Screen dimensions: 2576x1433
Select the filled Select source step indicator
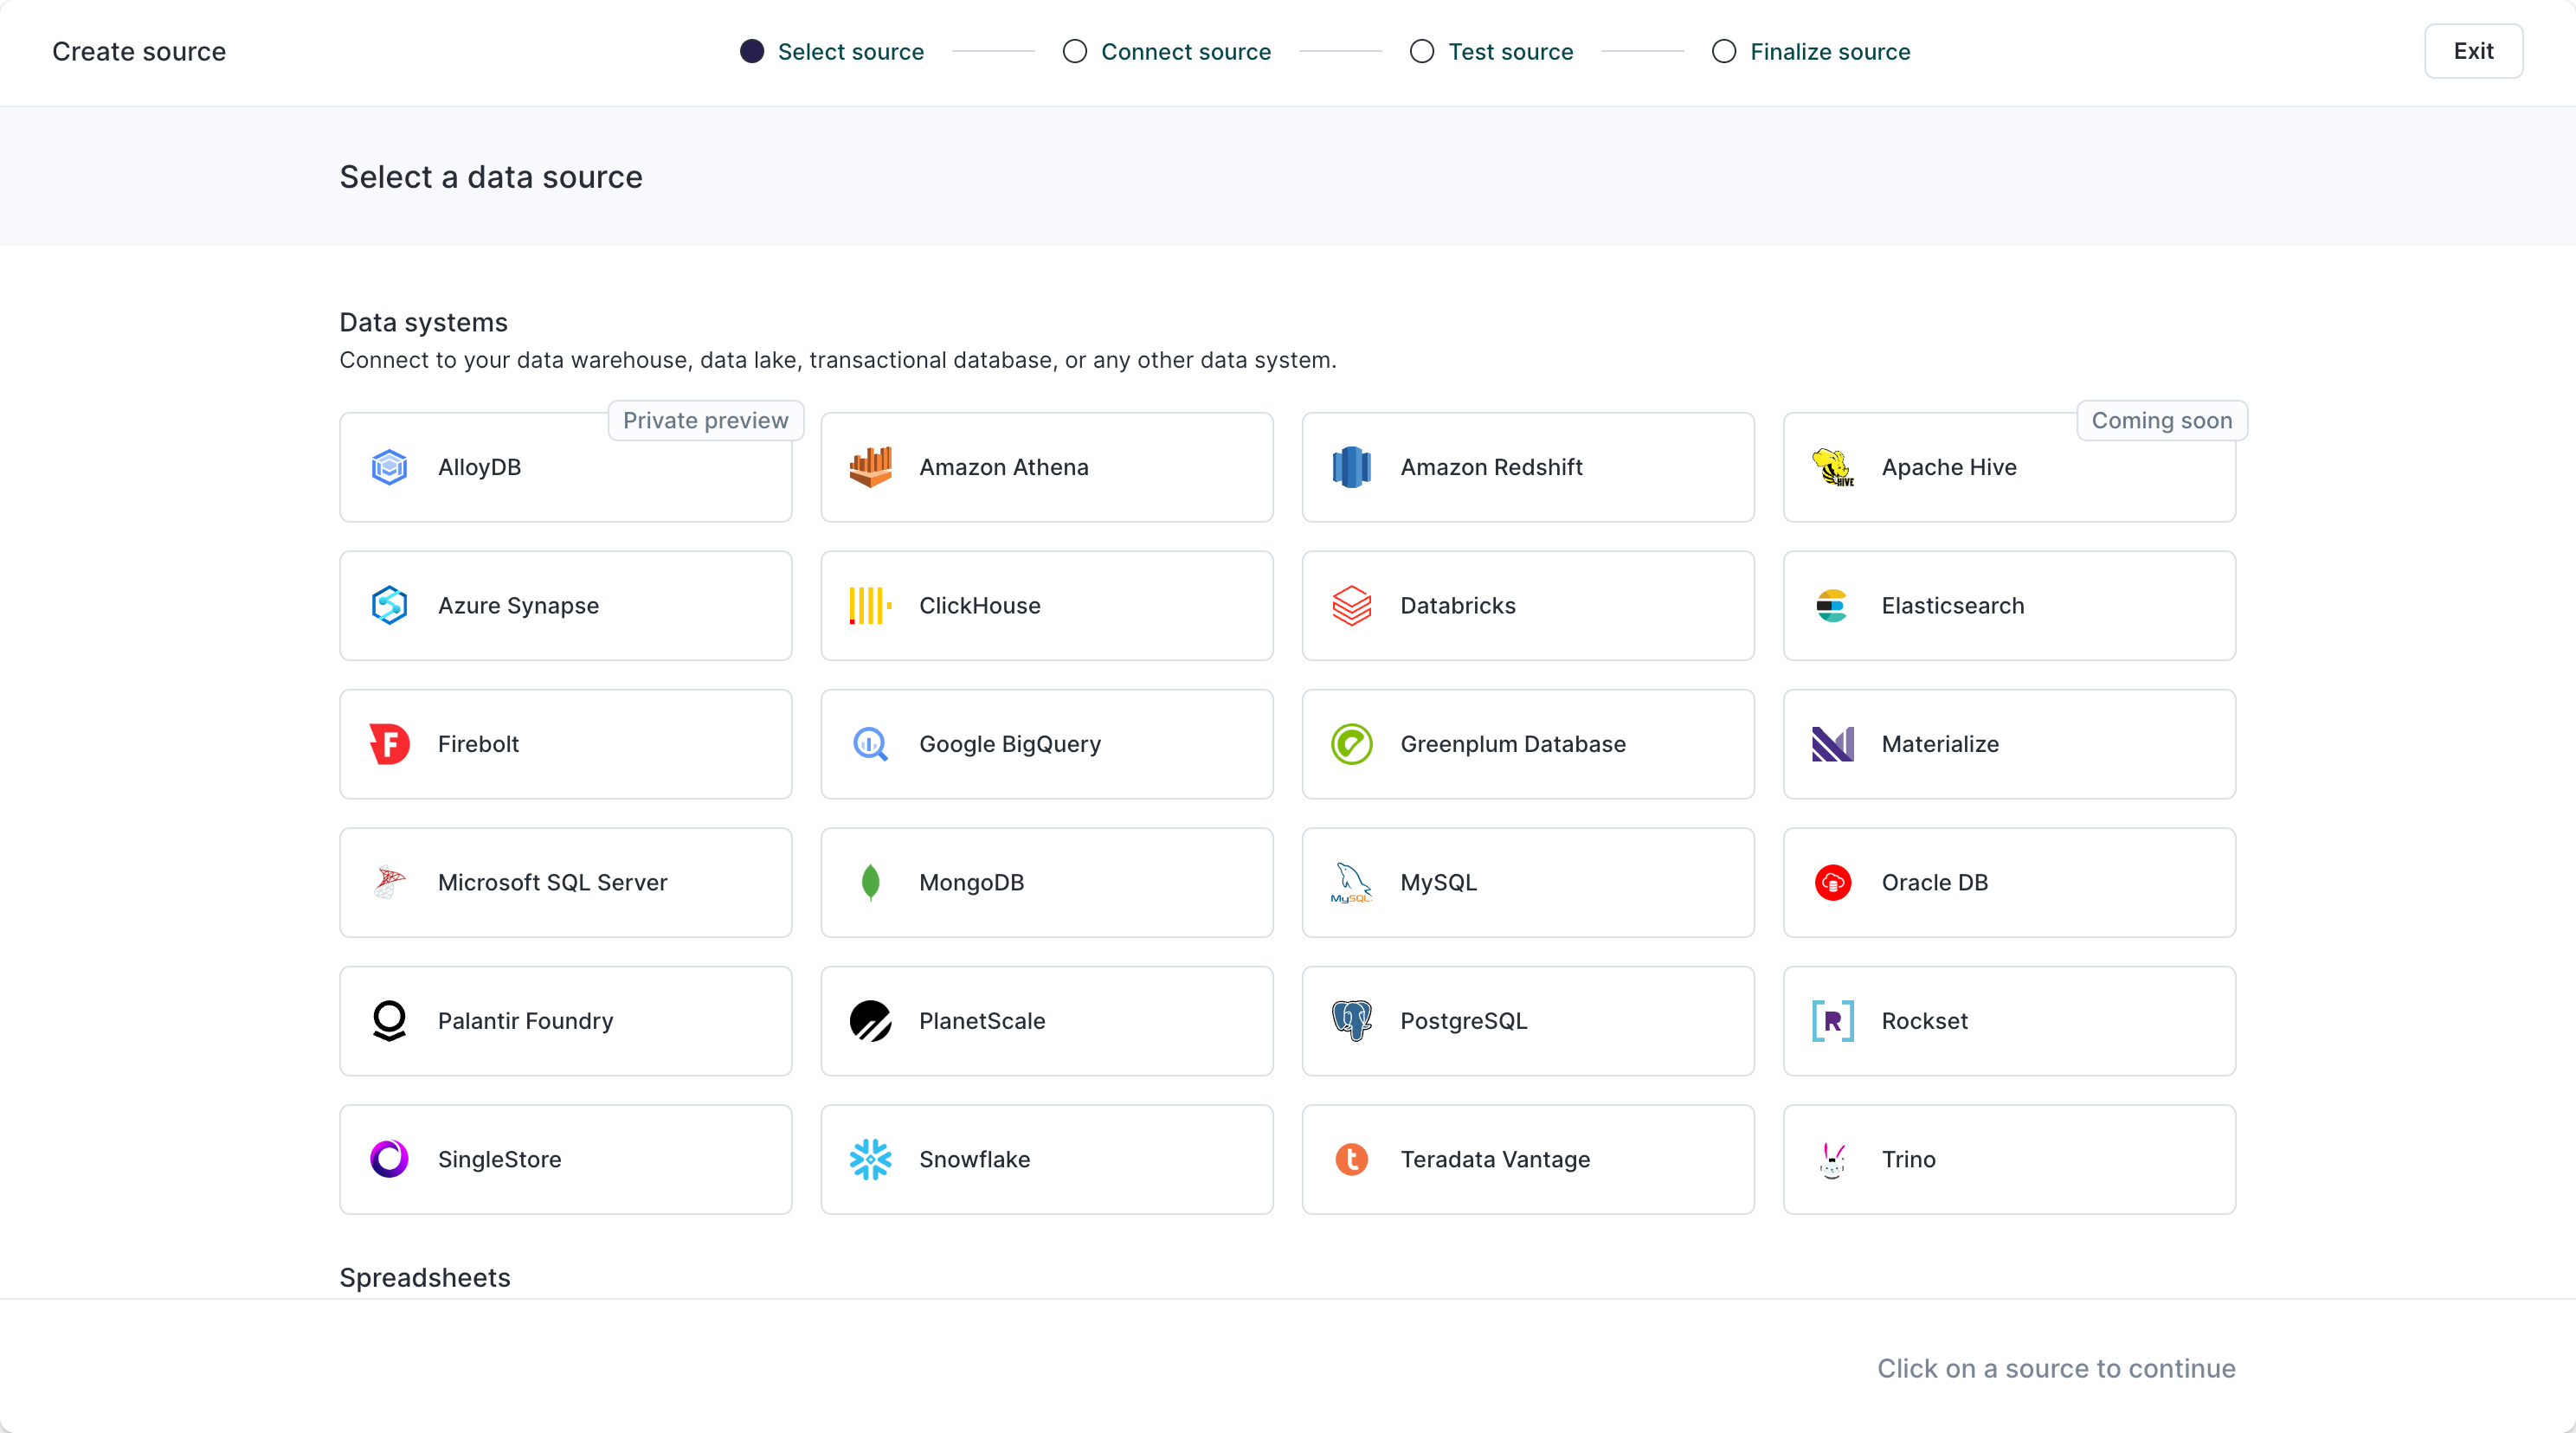point(752,51)
